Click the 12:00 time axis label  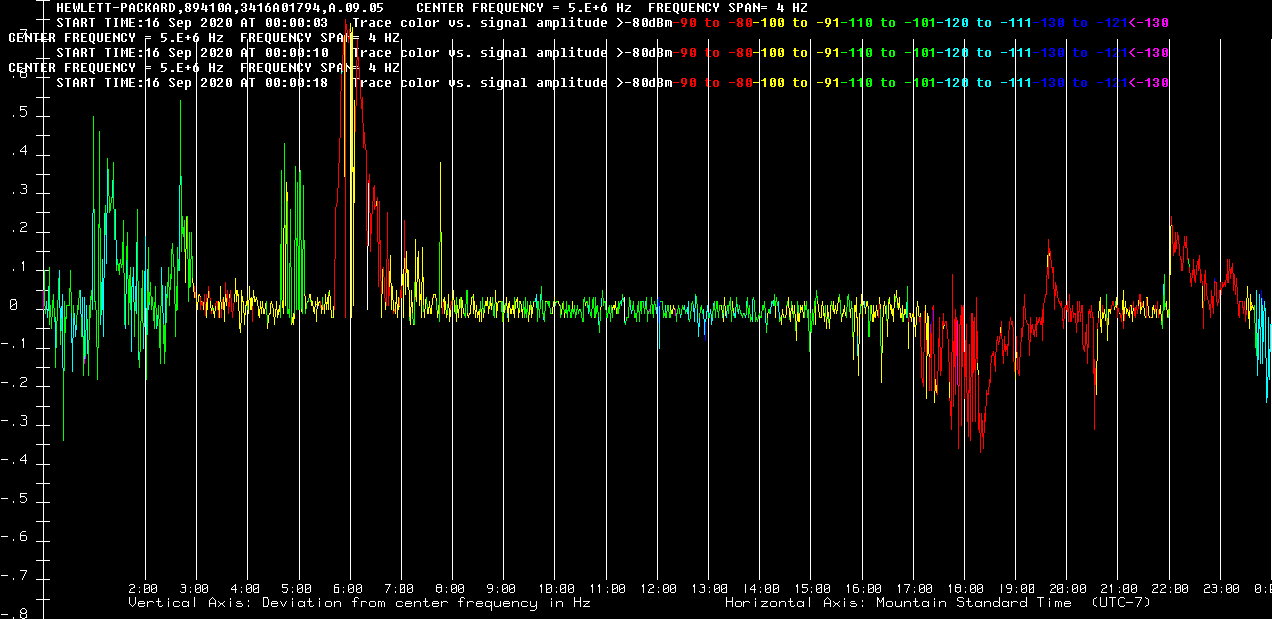(x=658, y=589)
